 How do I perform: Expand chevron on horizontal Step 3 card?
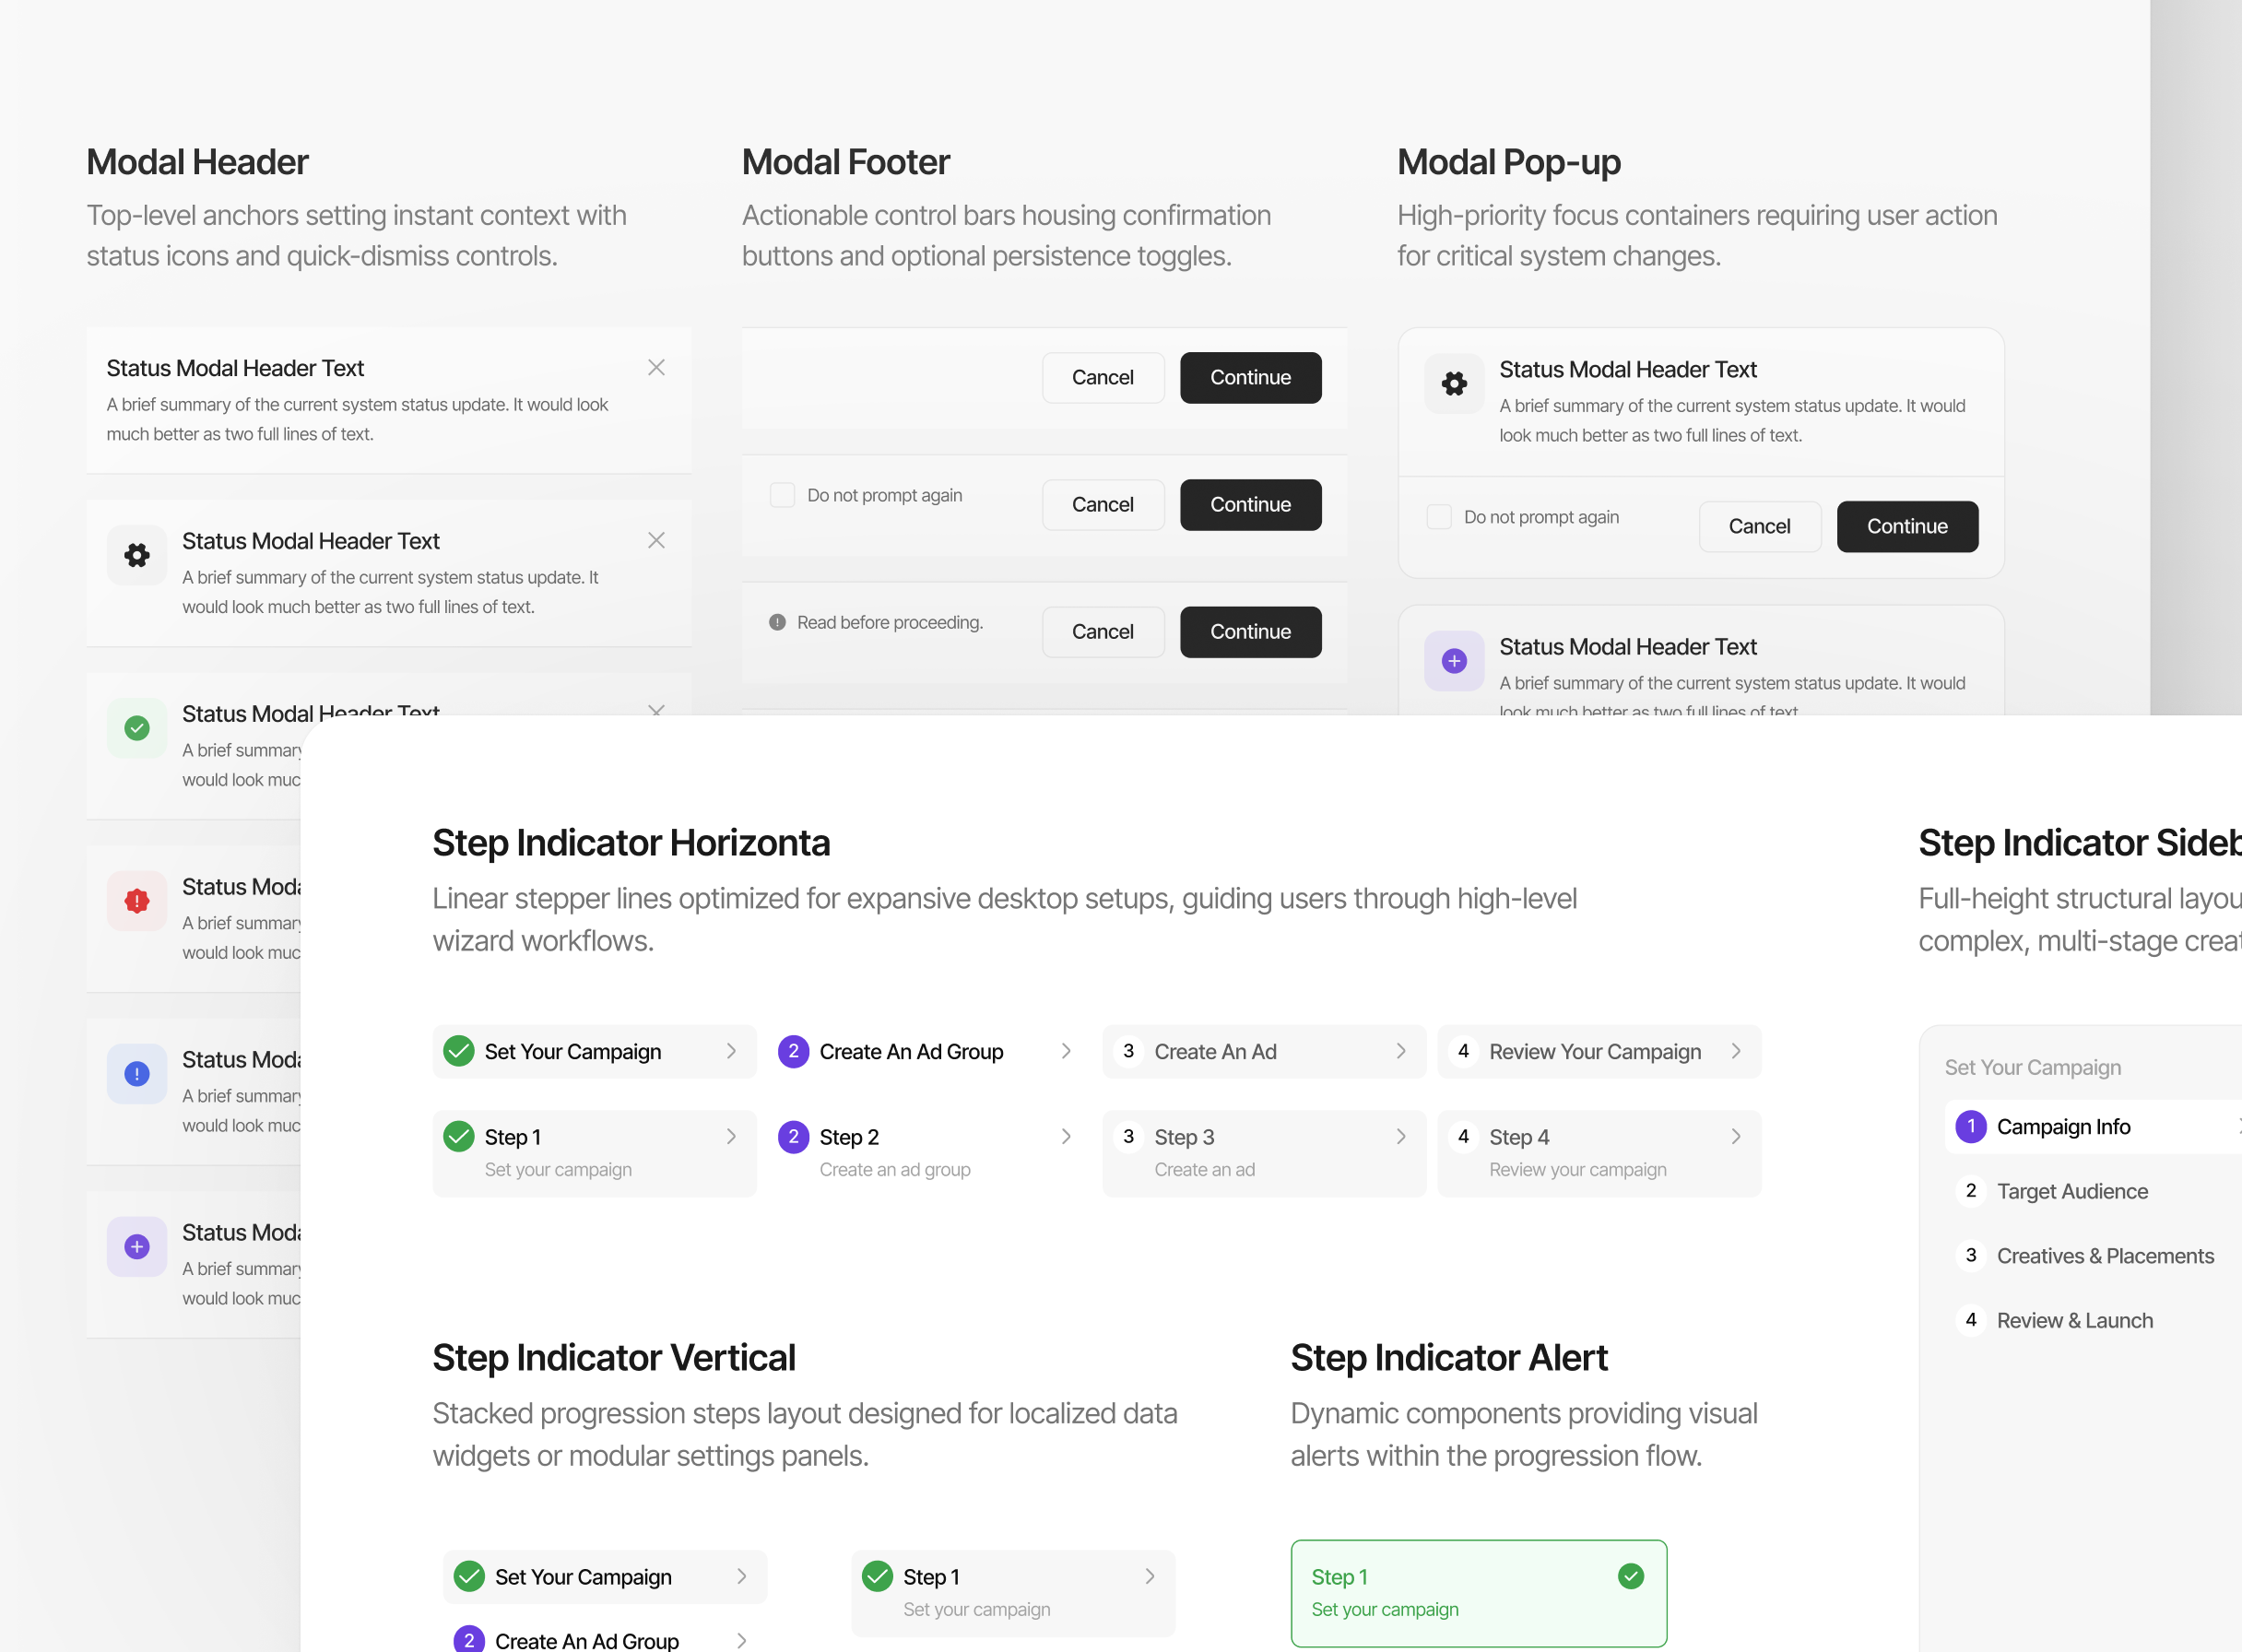1401,1136
